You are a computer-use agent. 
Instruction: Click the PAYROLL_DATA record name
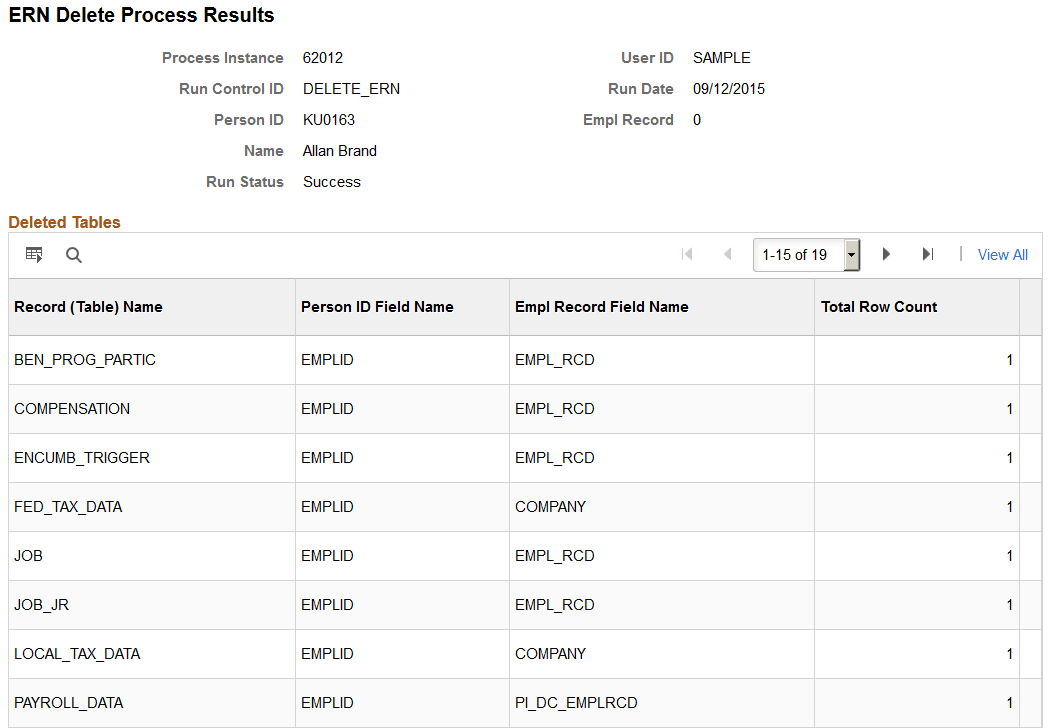coord(68,703)
